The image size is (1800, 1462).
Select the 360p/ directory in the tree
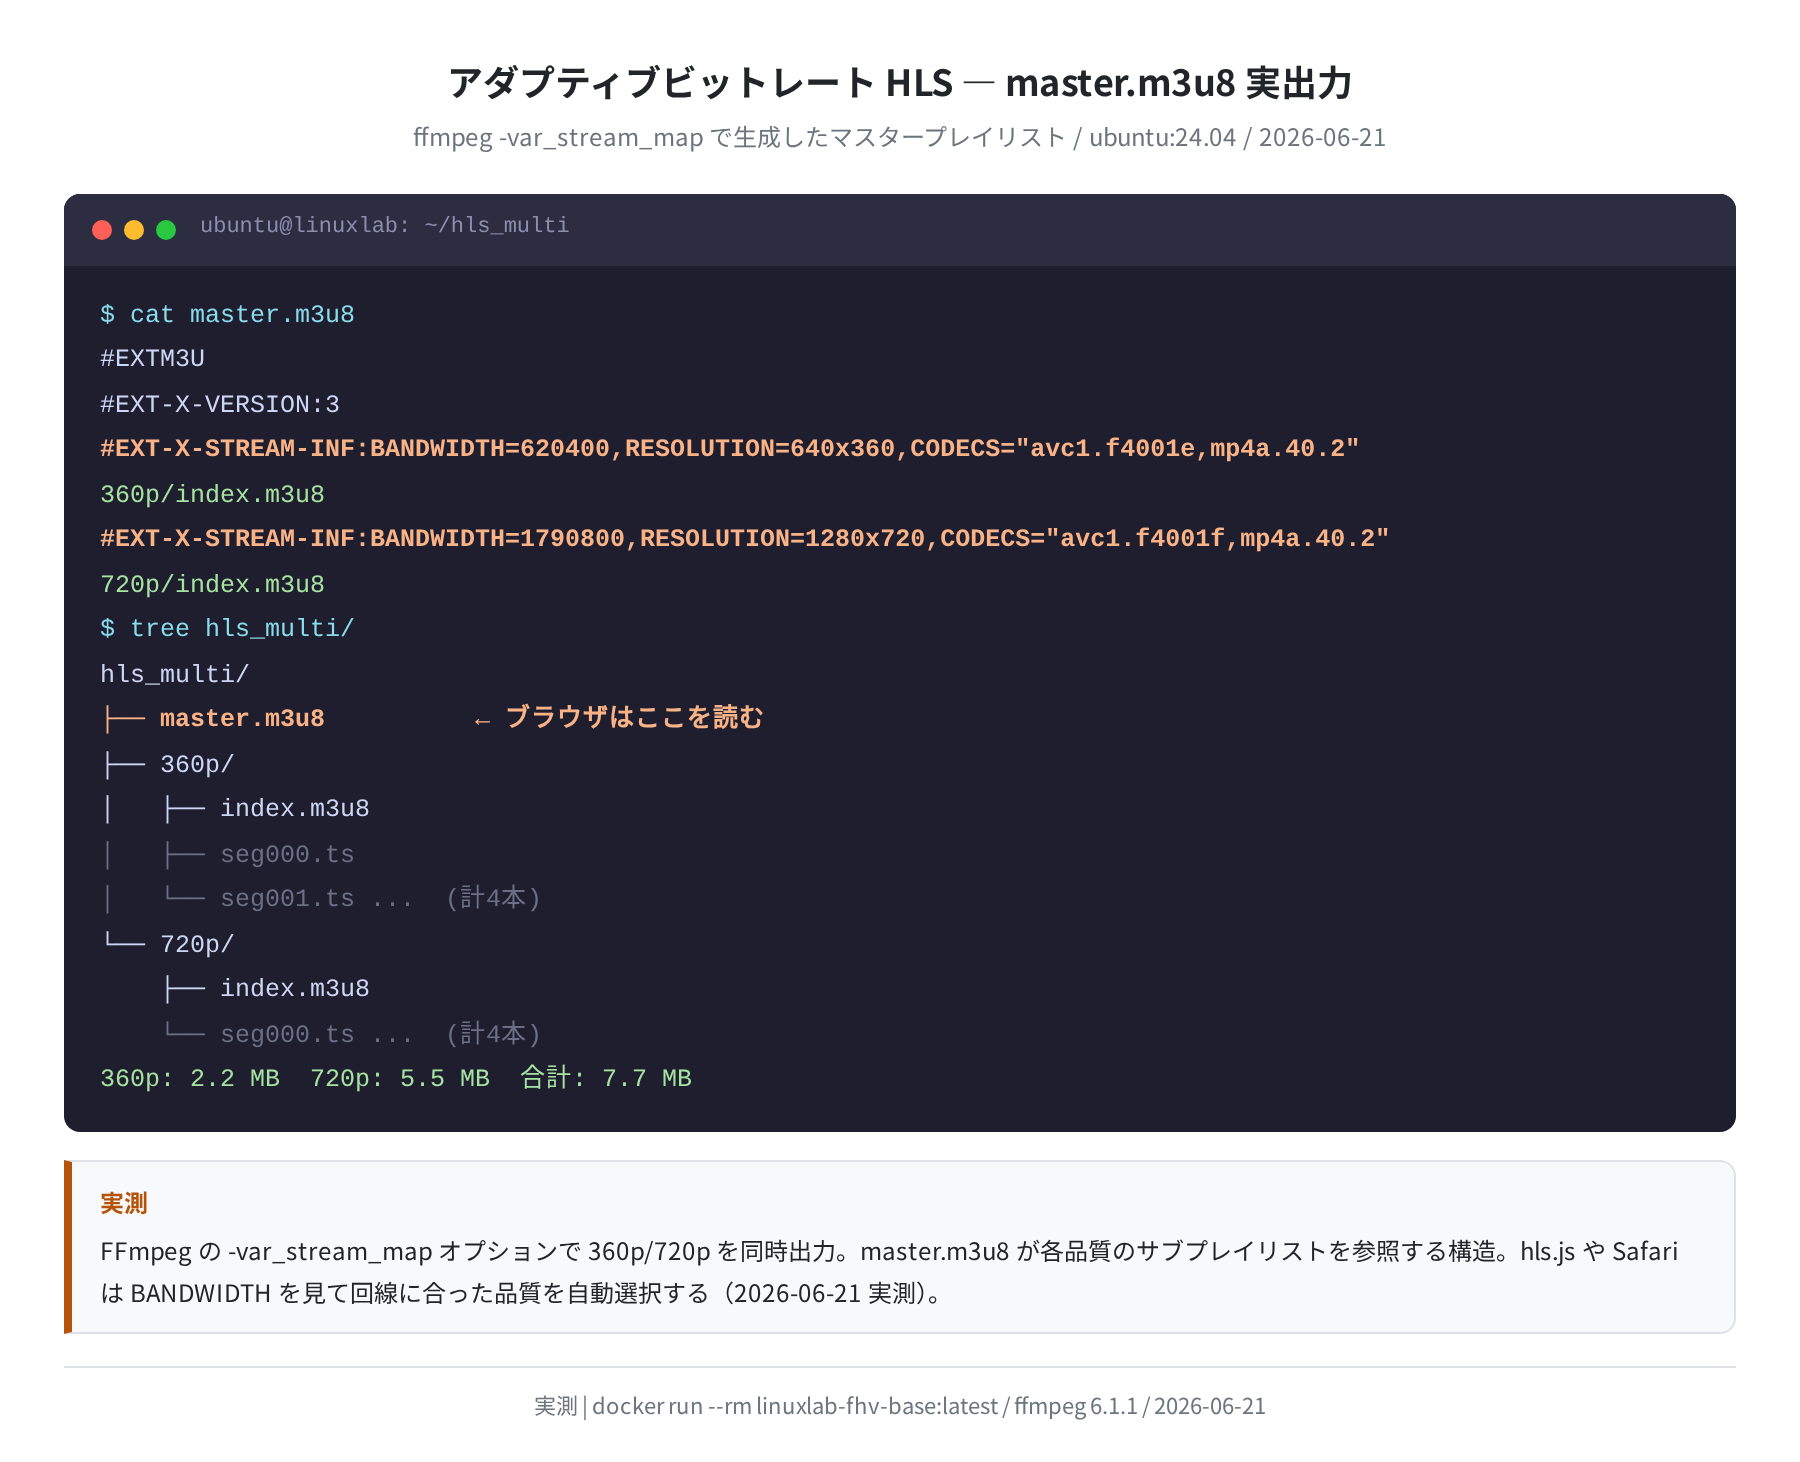click(x=197, y=764)
